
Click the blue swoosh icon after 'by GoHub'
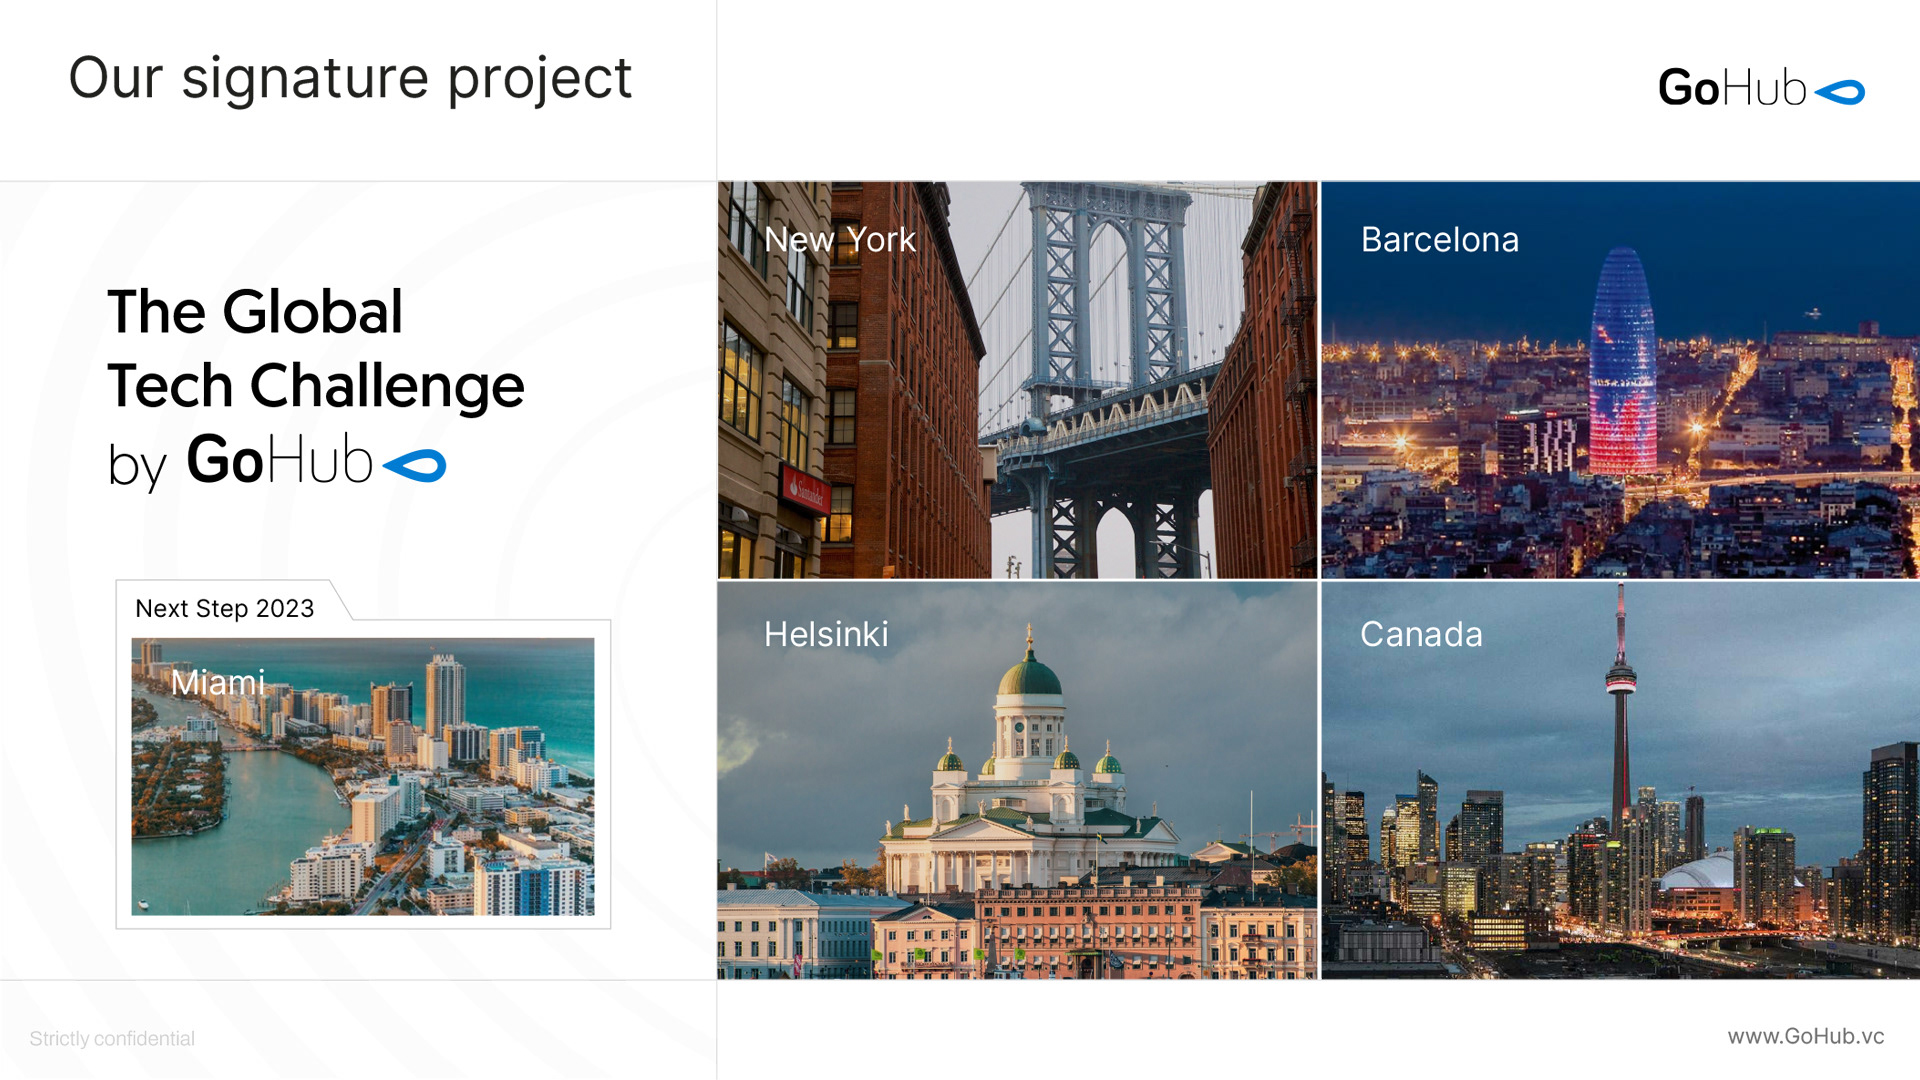415,465
